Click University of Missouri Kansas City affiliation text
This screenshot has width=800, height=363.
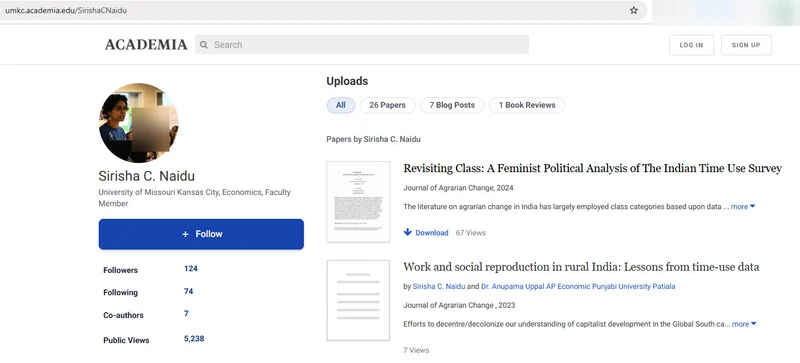coord(194,198)
